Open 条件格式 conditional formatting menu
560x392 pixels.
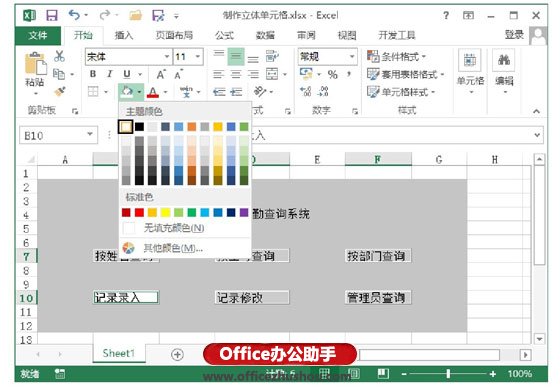pos(396,56)
